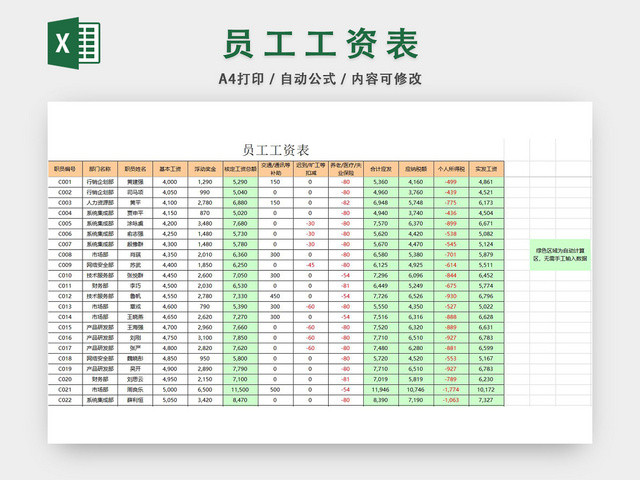This screenshot has width=640, height=480.
Task: Click bonus value 6,500 in row C021
Action: pos(205,390)
